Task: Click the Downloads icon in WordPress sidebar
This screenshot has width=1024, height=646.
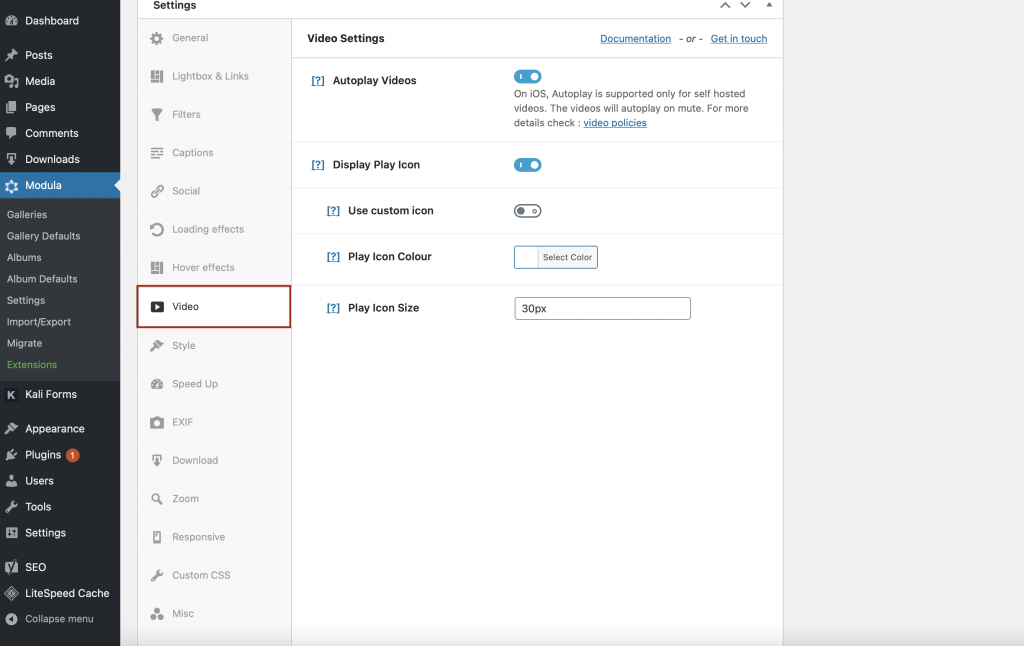Action: pyautogui.click(x=11, y=159)
